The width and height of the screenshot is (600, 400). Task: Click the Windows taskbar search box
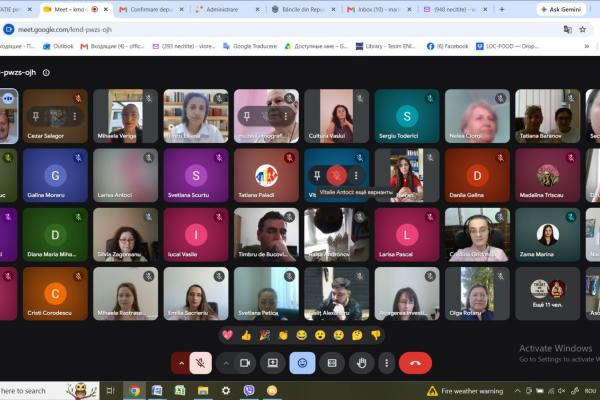(x=49, y=391)
